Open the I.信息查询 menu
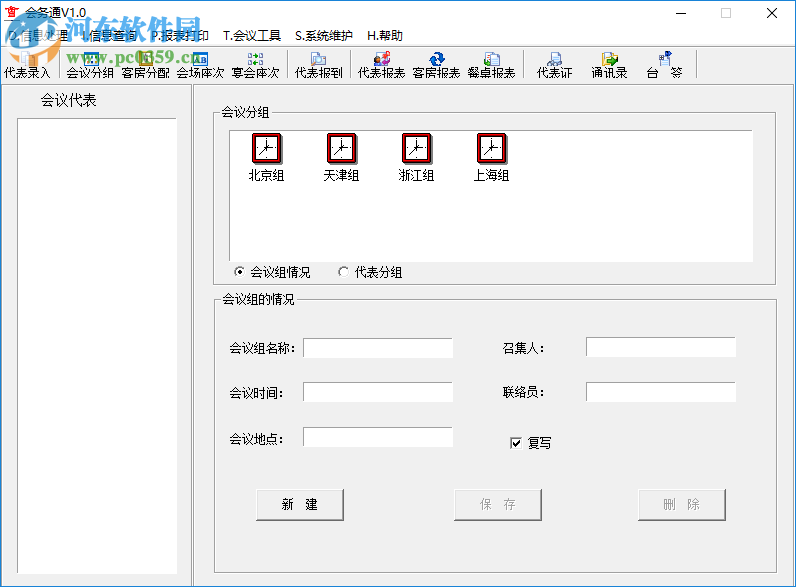Viewport: 796px width, 587px height. click(109, 36)
